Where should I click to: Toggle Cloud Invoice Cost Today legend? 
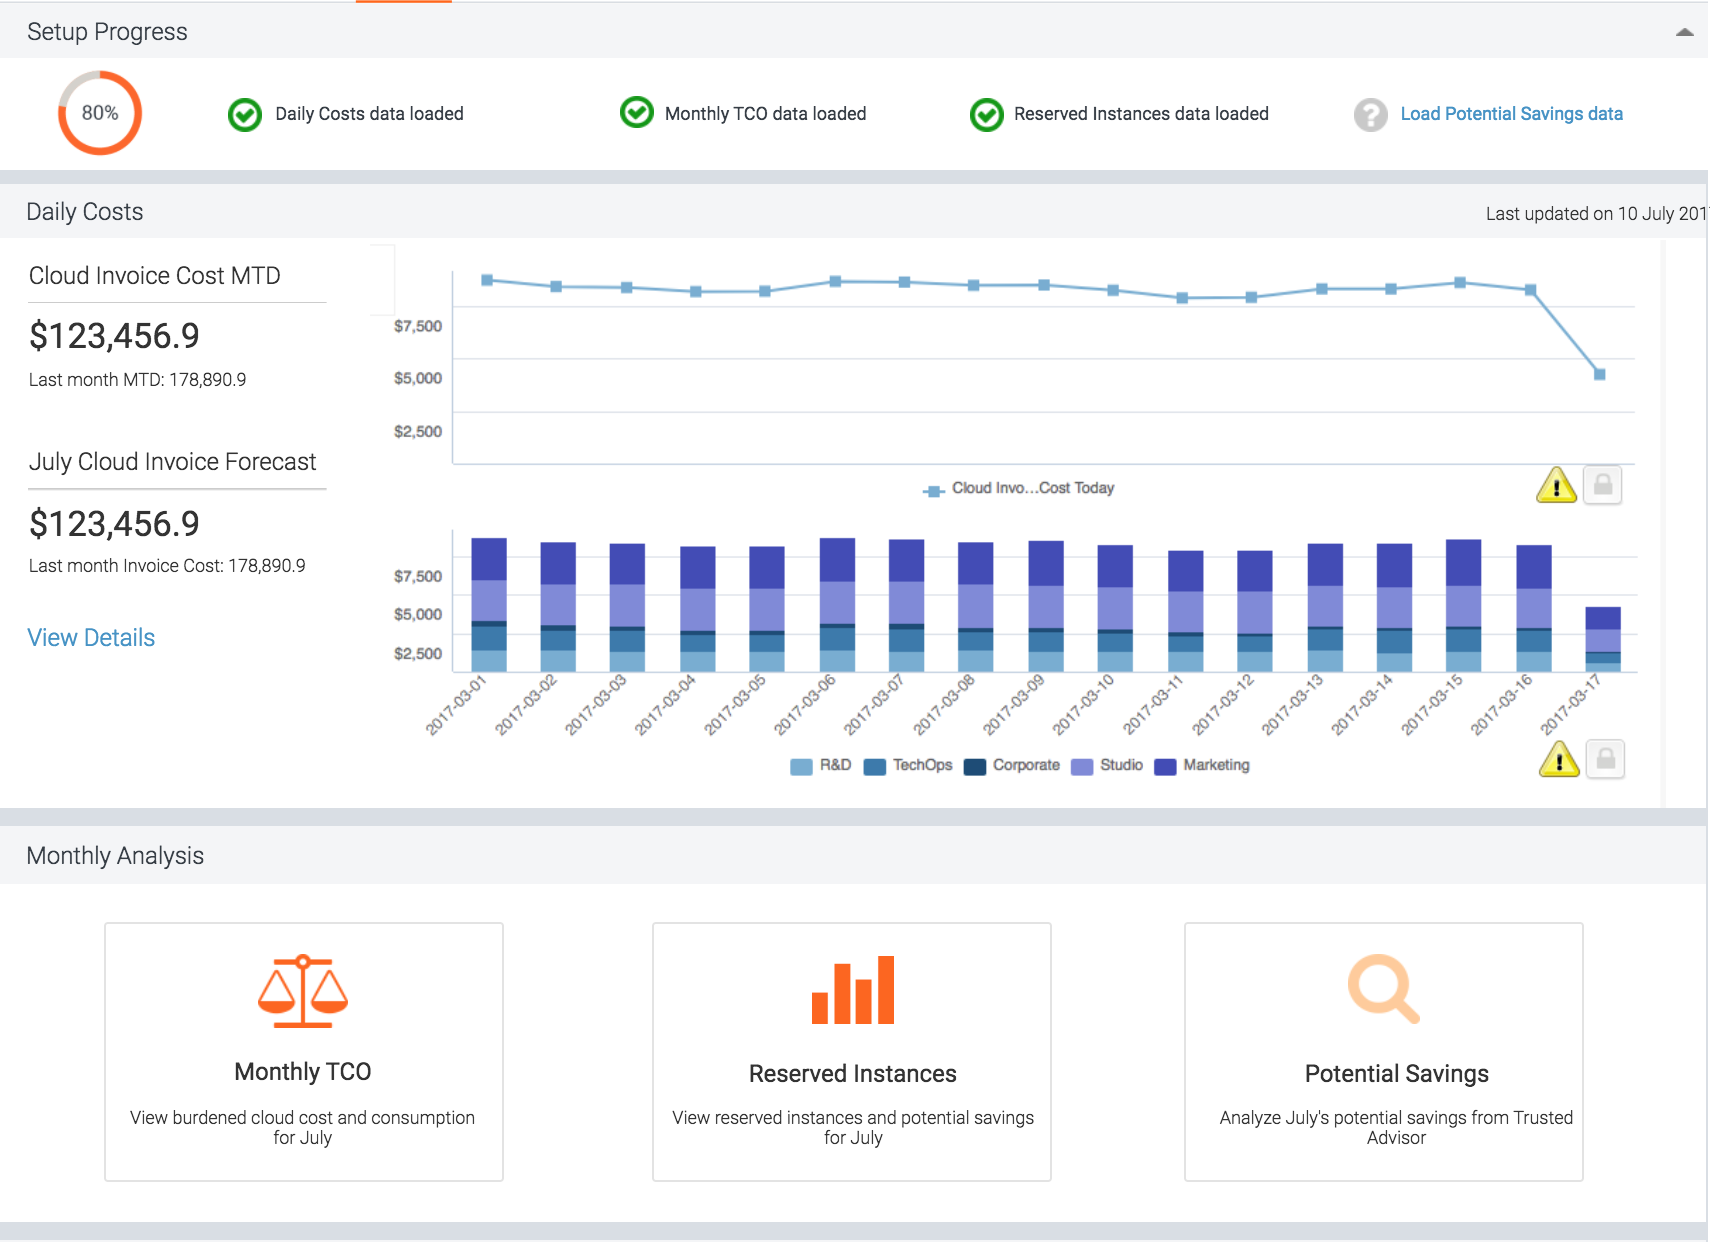click(1018, 488)
